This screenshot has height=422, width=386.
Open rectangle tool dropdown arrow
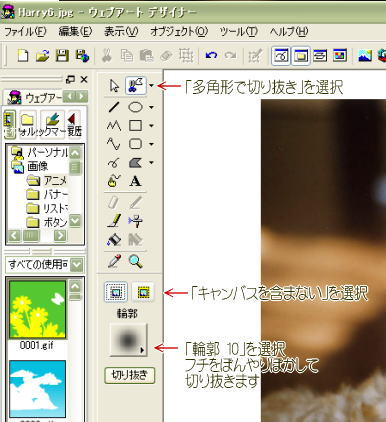[152, 126]
